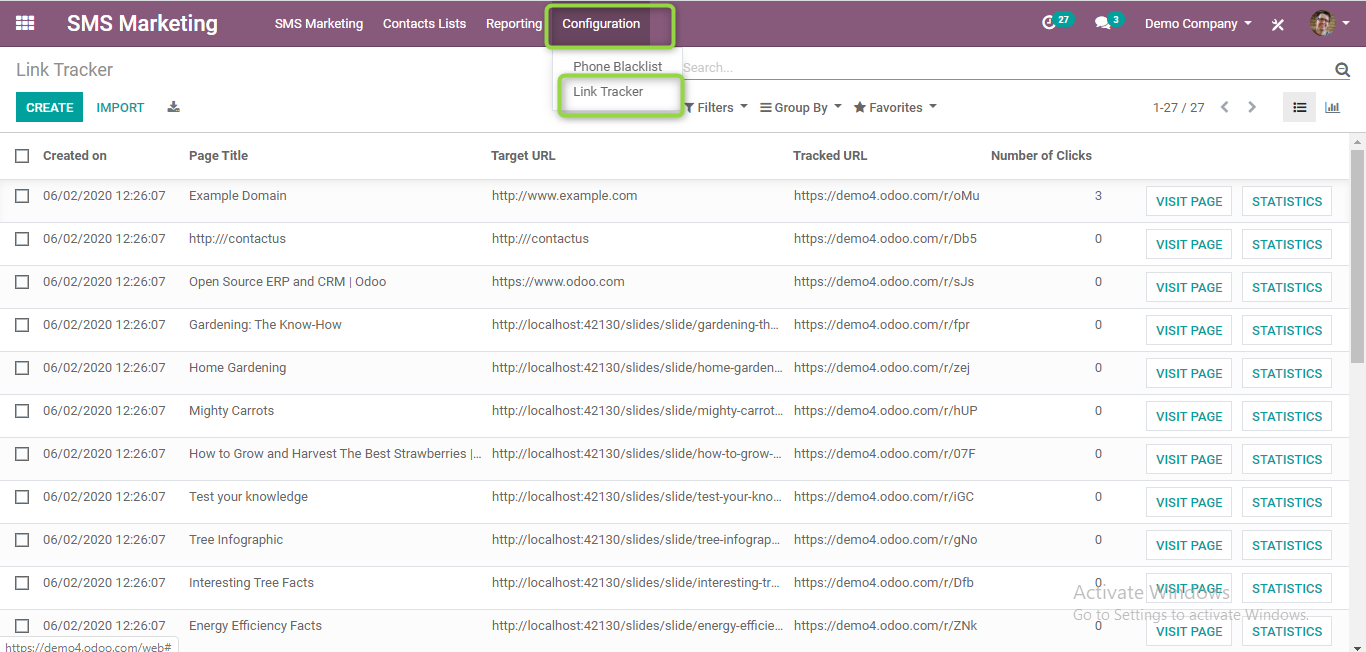Click the export download icon
This screenshot has width=1366, height=652.
coord(173,107)
